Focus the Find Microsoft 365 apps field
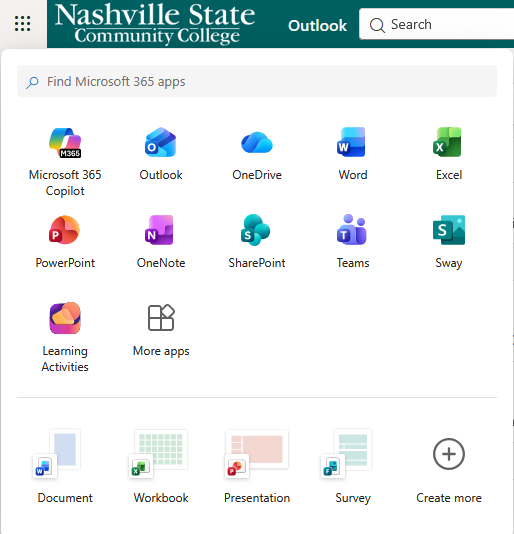Screen dimensions: 514x534 257,81
